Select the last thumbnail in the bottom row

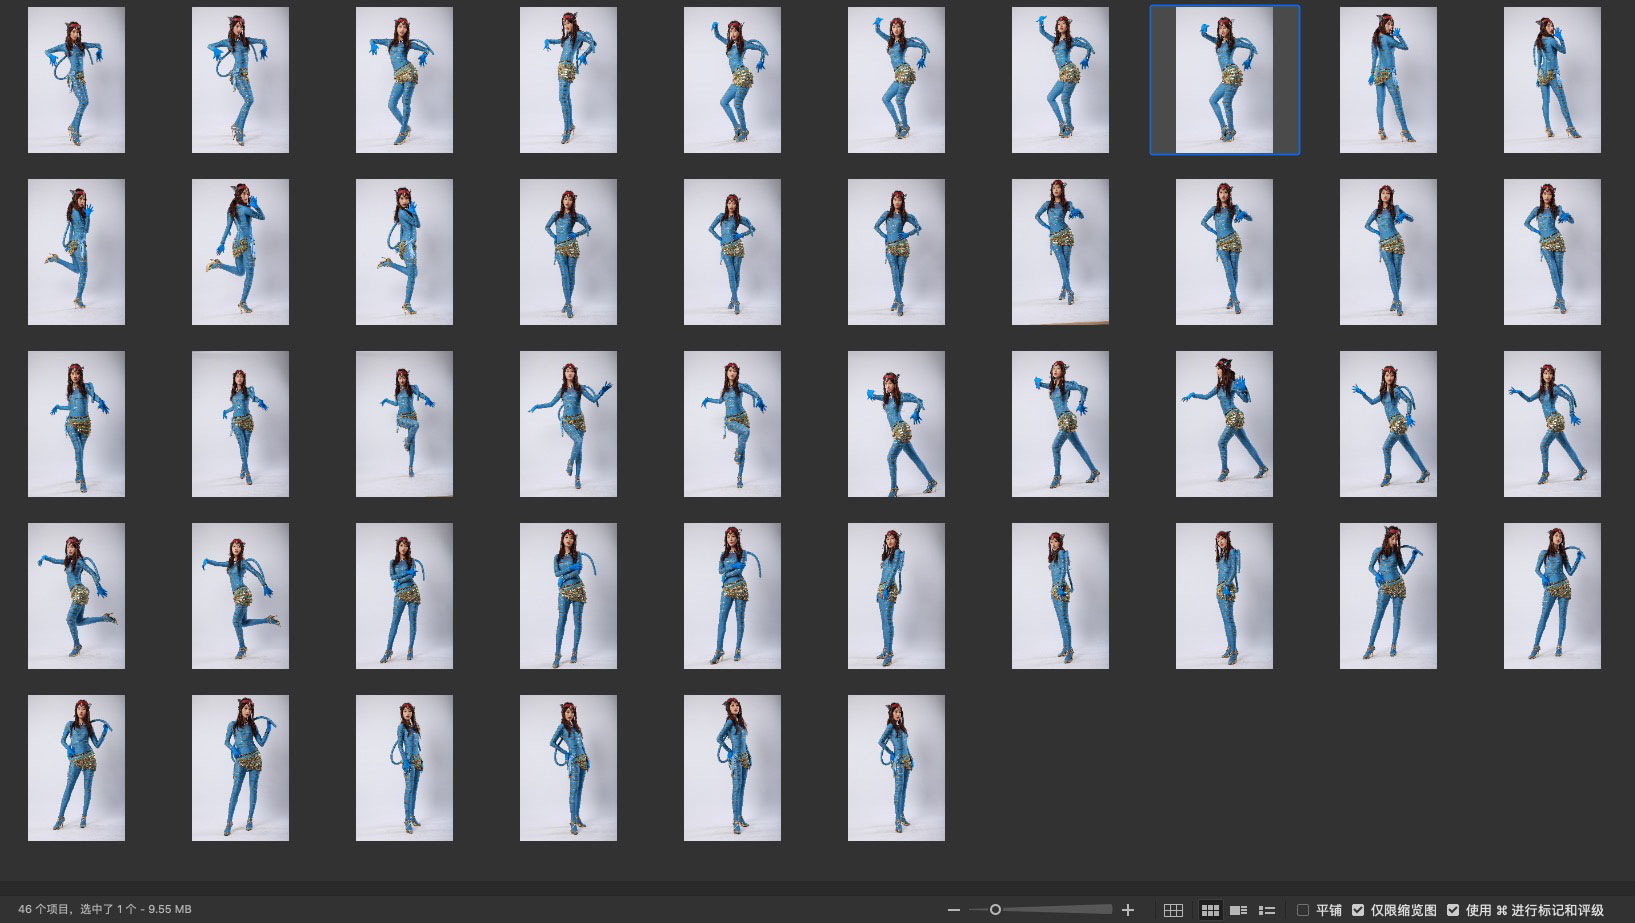[896, 768]
